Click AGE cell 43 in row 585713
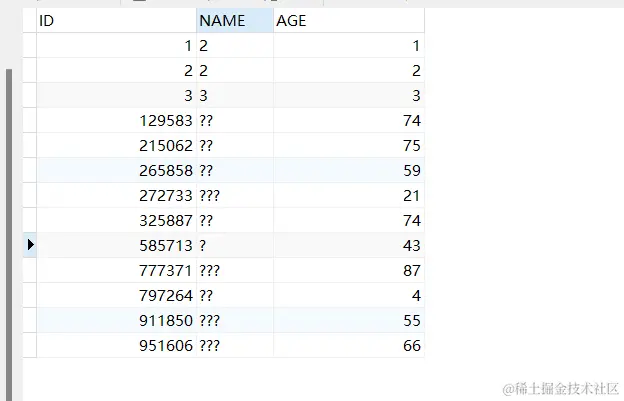The height and width of the screenshot is (401, 624). [349, 245]
